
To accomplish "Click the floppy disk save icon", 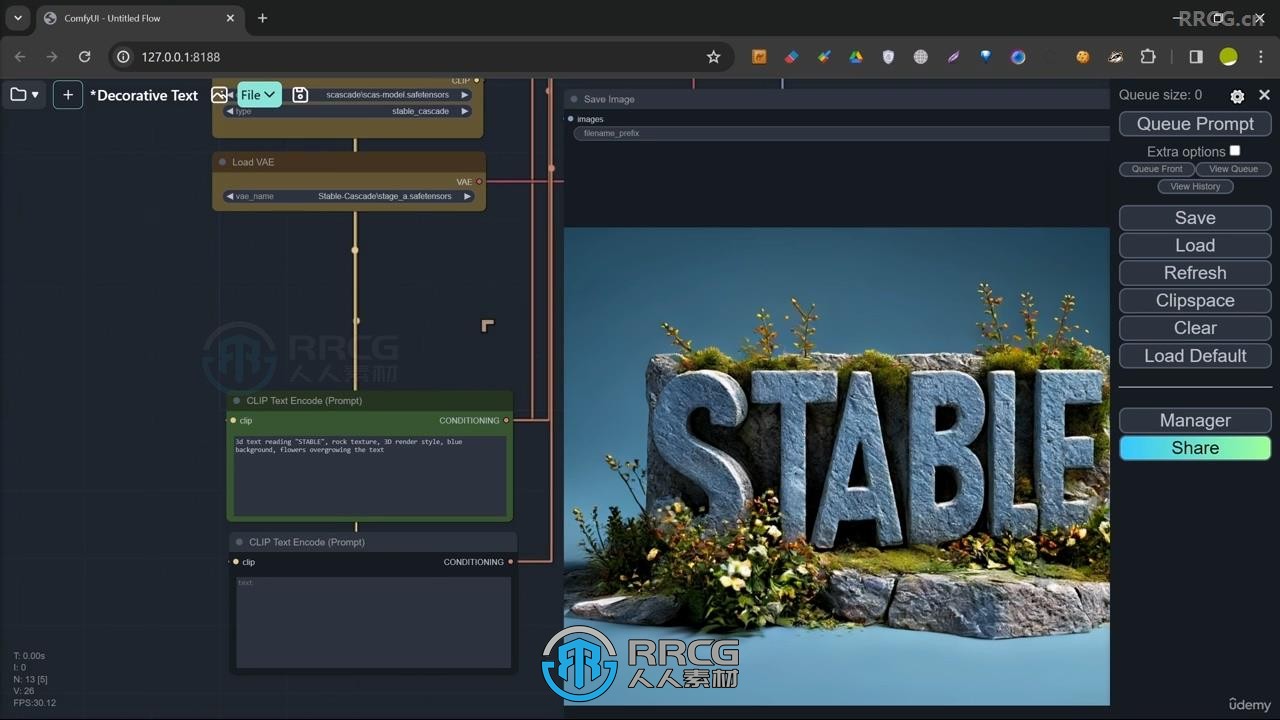I will click(x=300, y=95).
